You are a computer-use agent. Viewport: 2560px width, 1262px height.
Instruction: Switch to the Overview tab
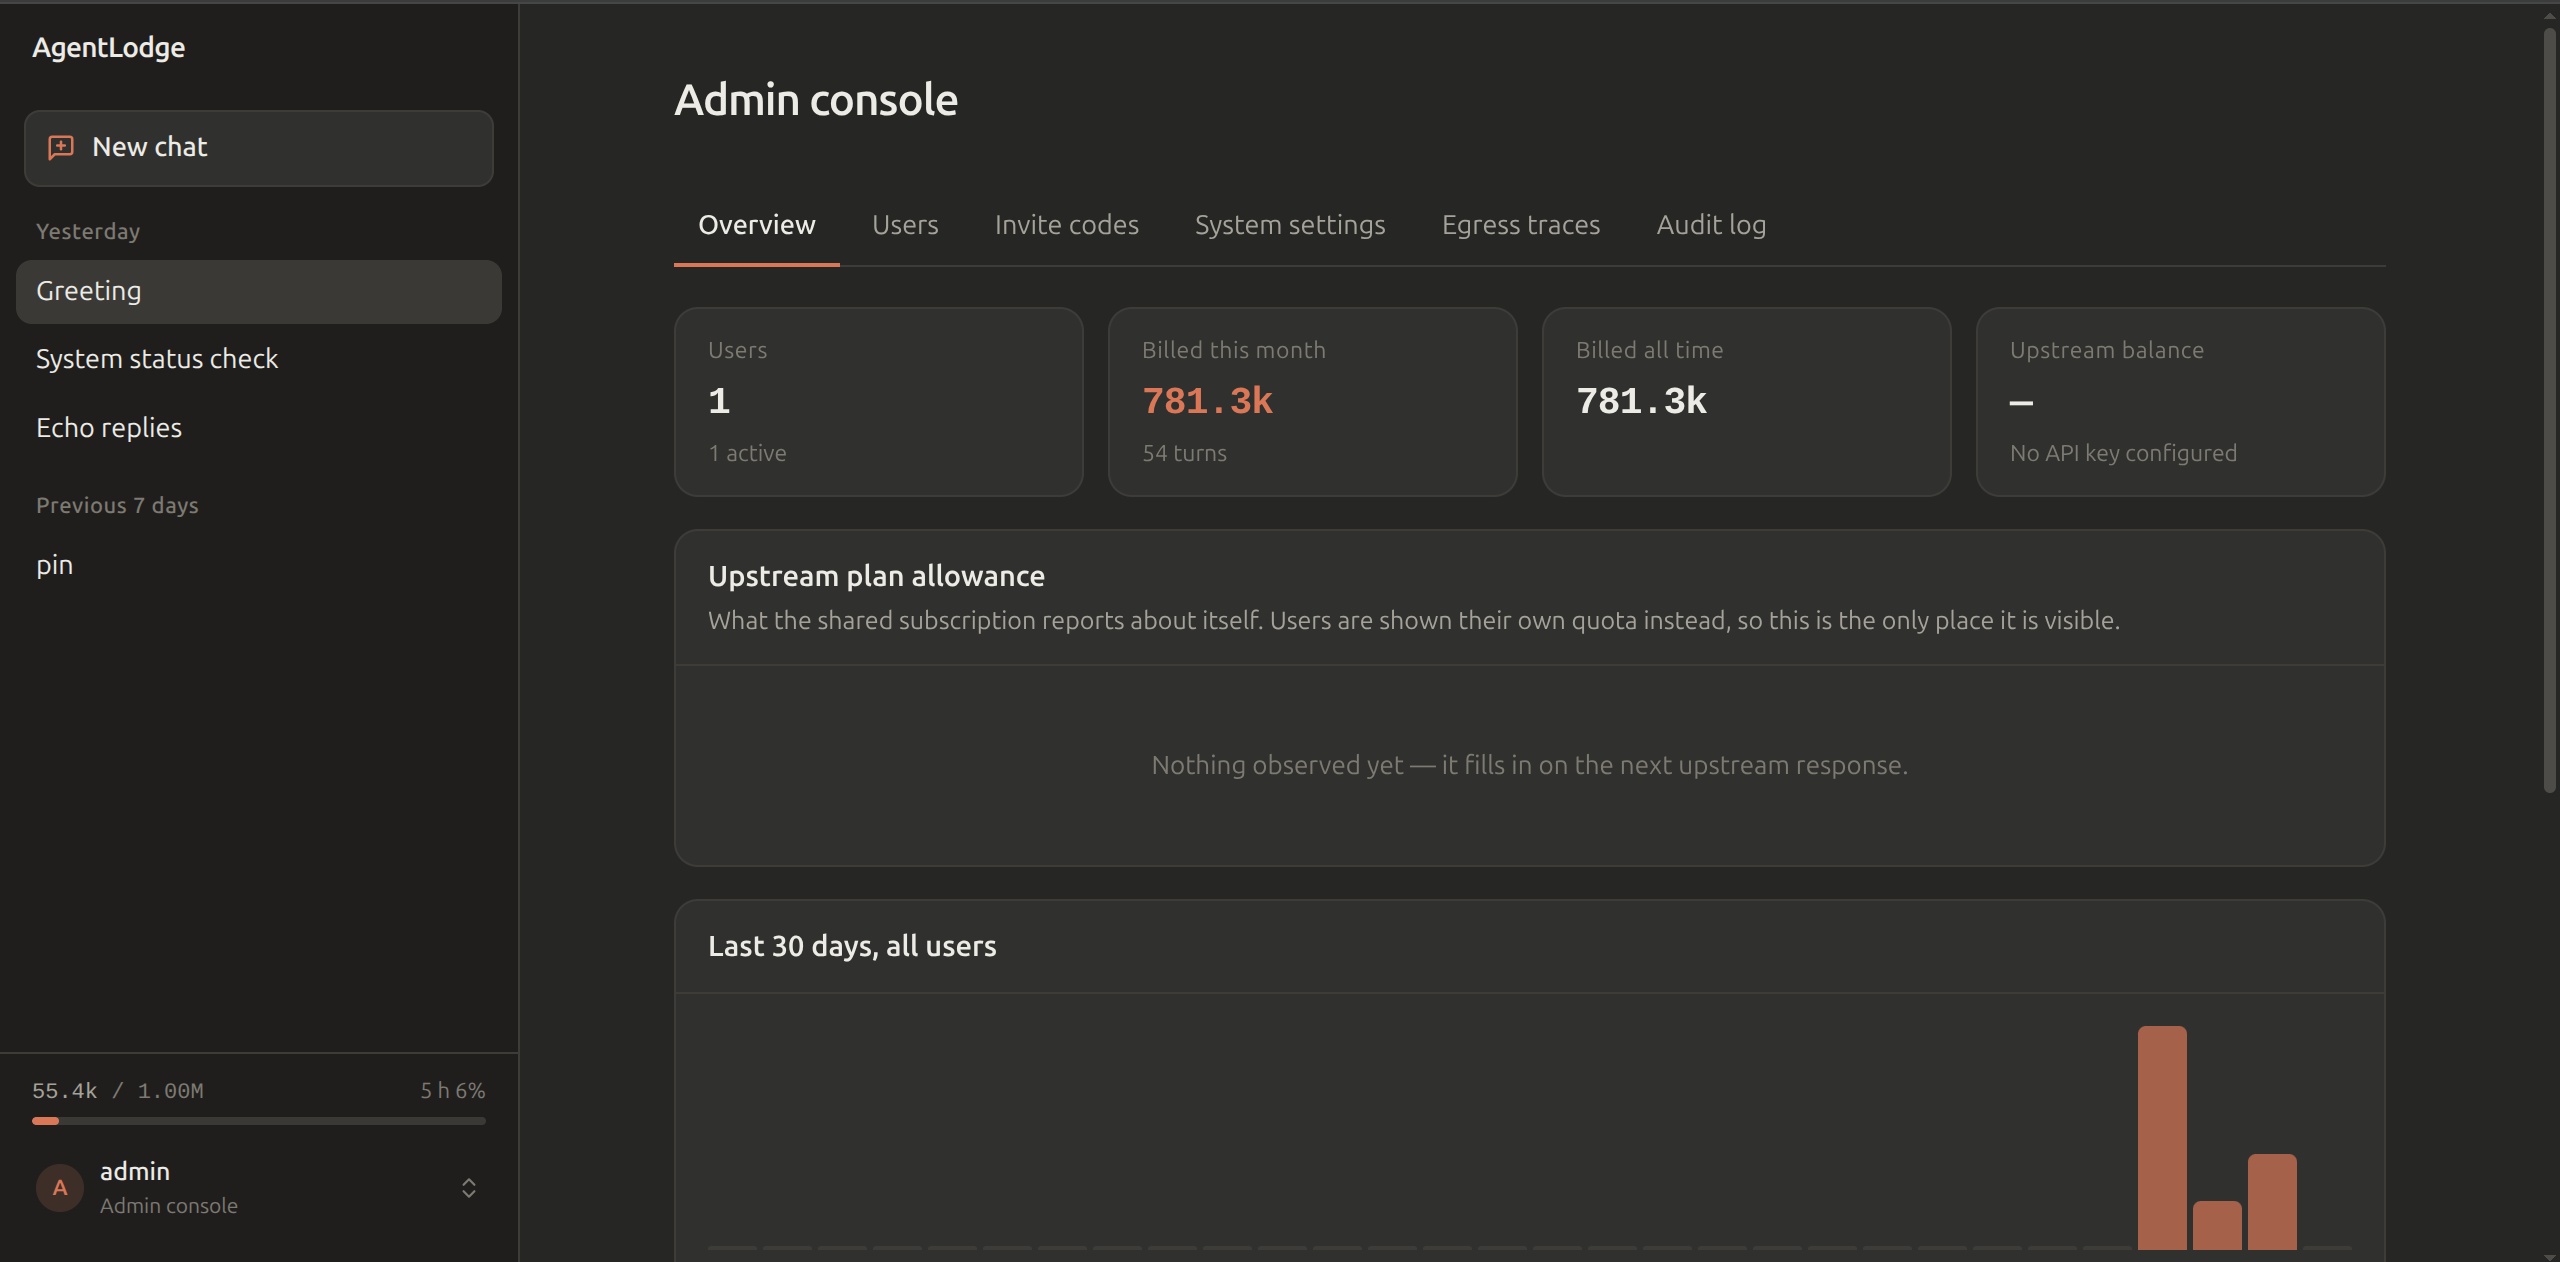point(757,225)
